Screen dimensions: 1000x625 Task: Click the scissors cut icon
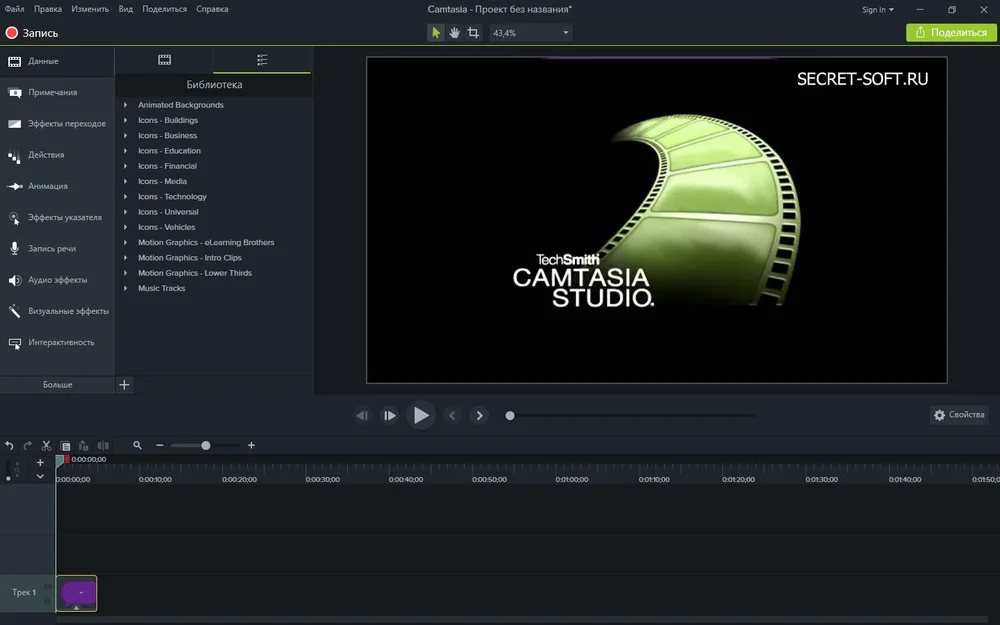(46, 445)
